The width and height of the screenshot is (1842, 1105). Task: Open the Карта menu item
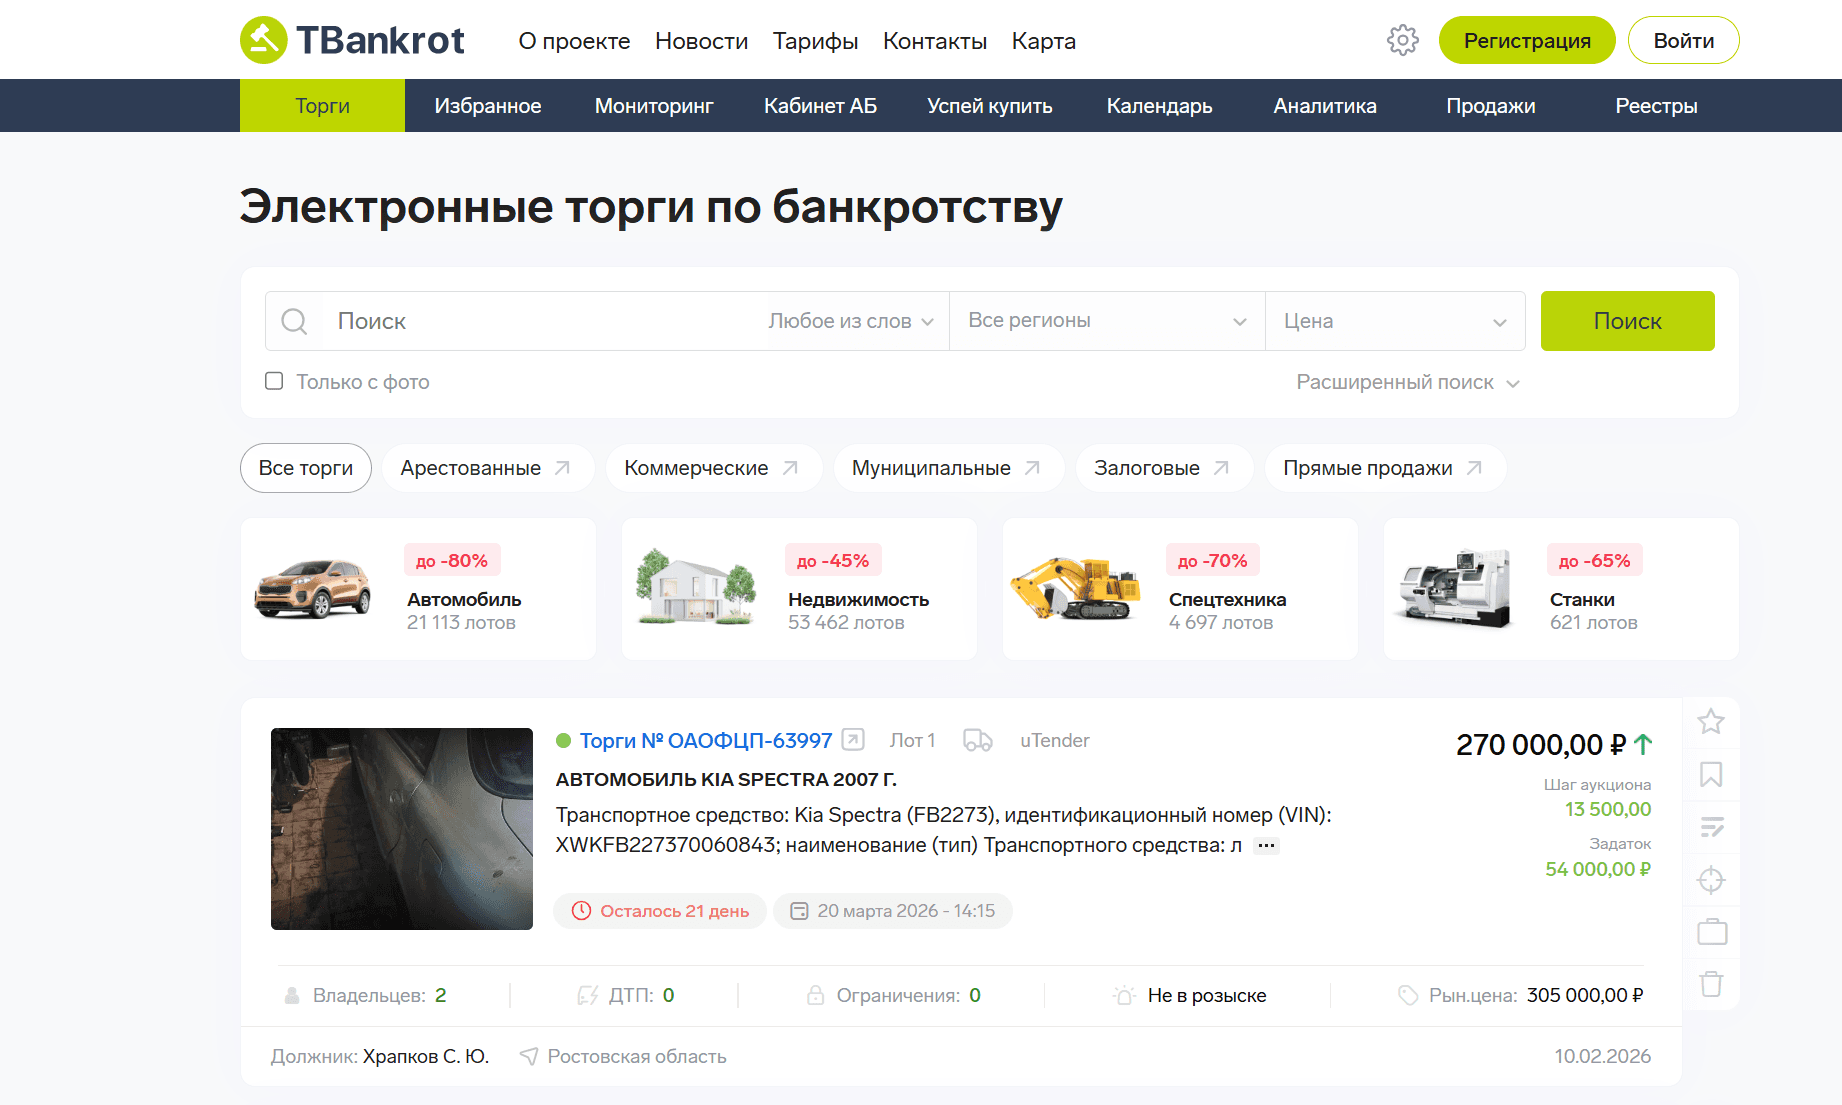[x=1043, y=41]
